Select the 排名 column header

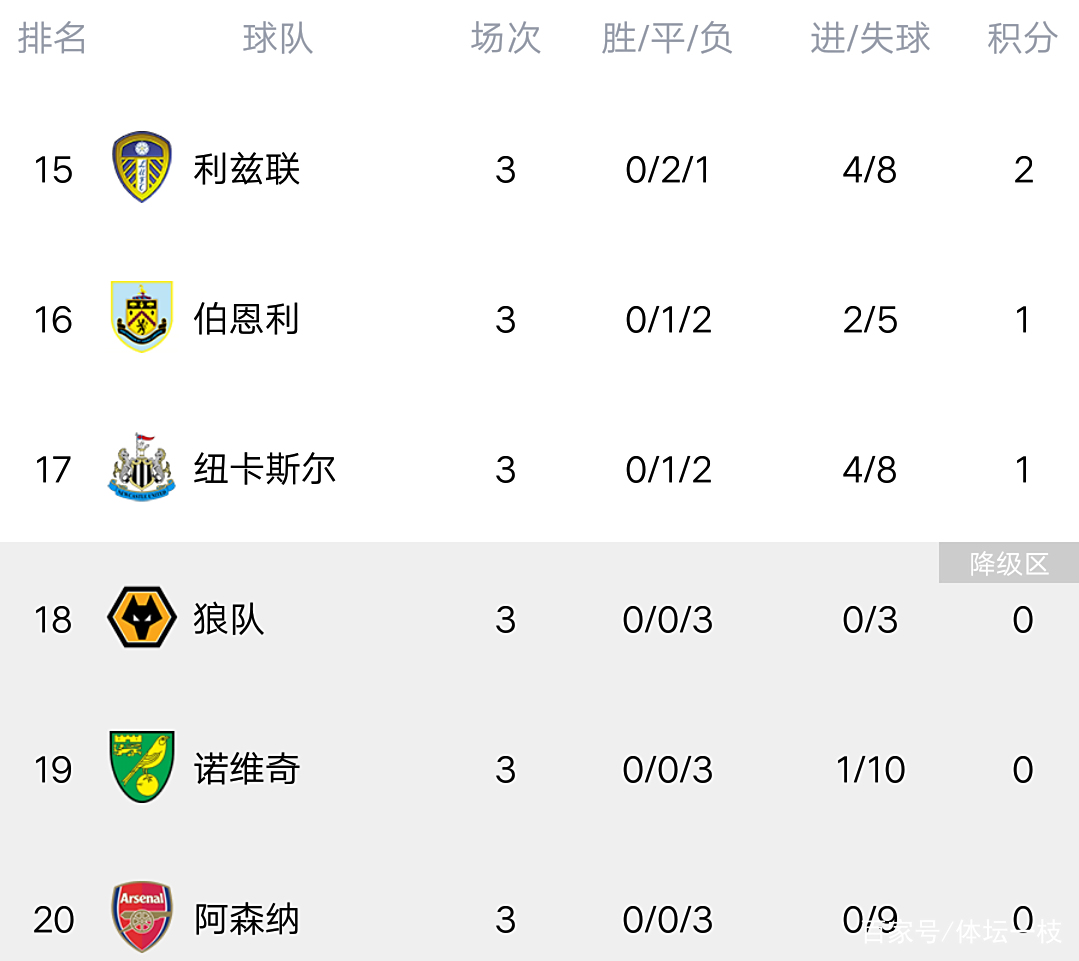tap(53, 39)
